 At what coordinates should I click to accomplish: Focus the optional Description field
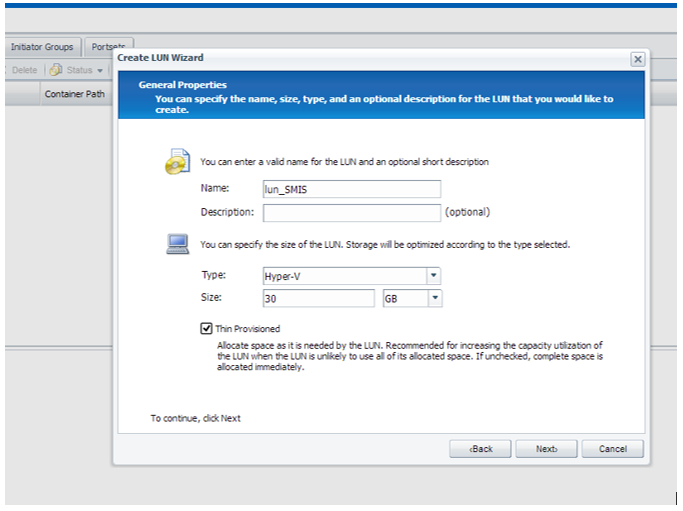pyautogui.click(x=350, y=212)
